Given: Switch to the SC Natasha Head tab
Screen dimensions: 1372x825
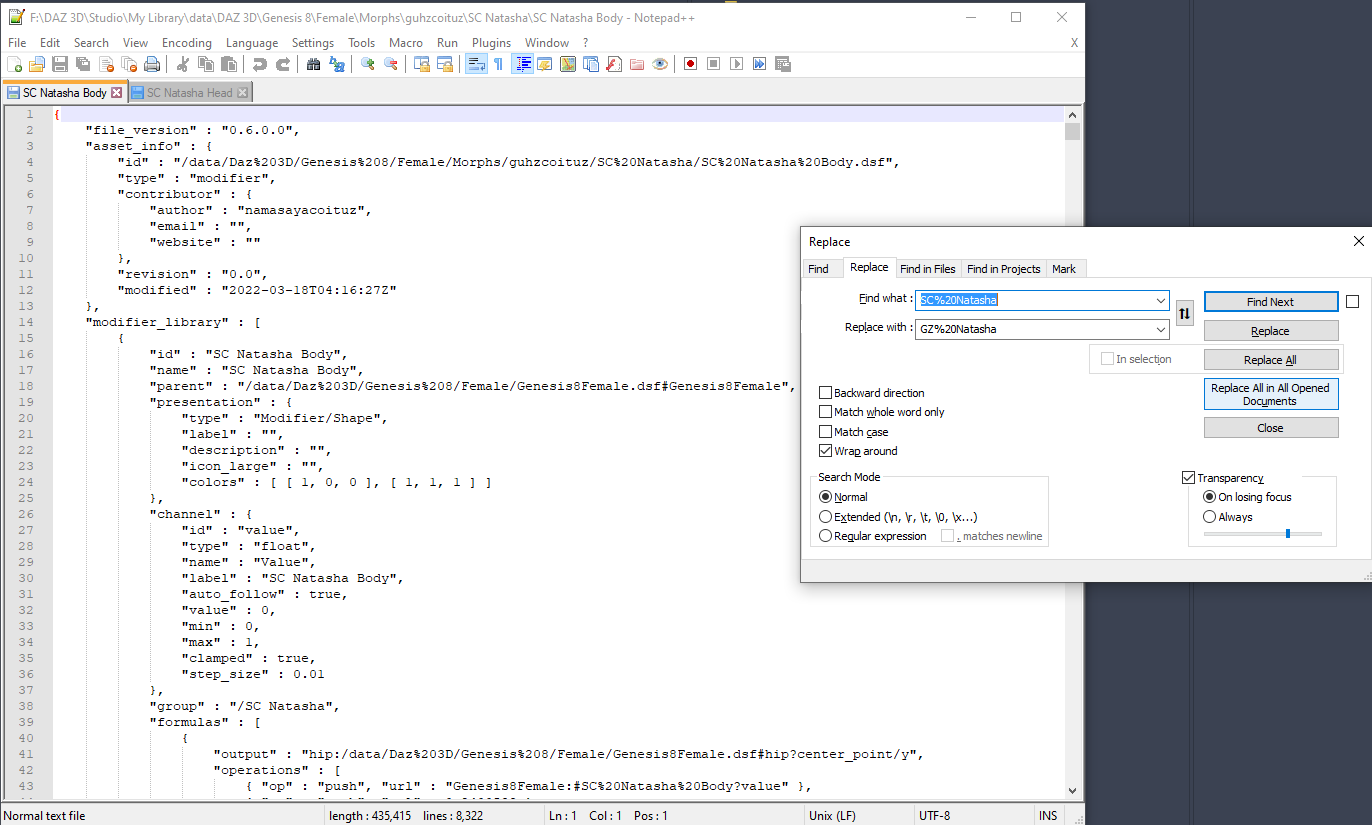Looking at the screenshot, I should [190, 93].
